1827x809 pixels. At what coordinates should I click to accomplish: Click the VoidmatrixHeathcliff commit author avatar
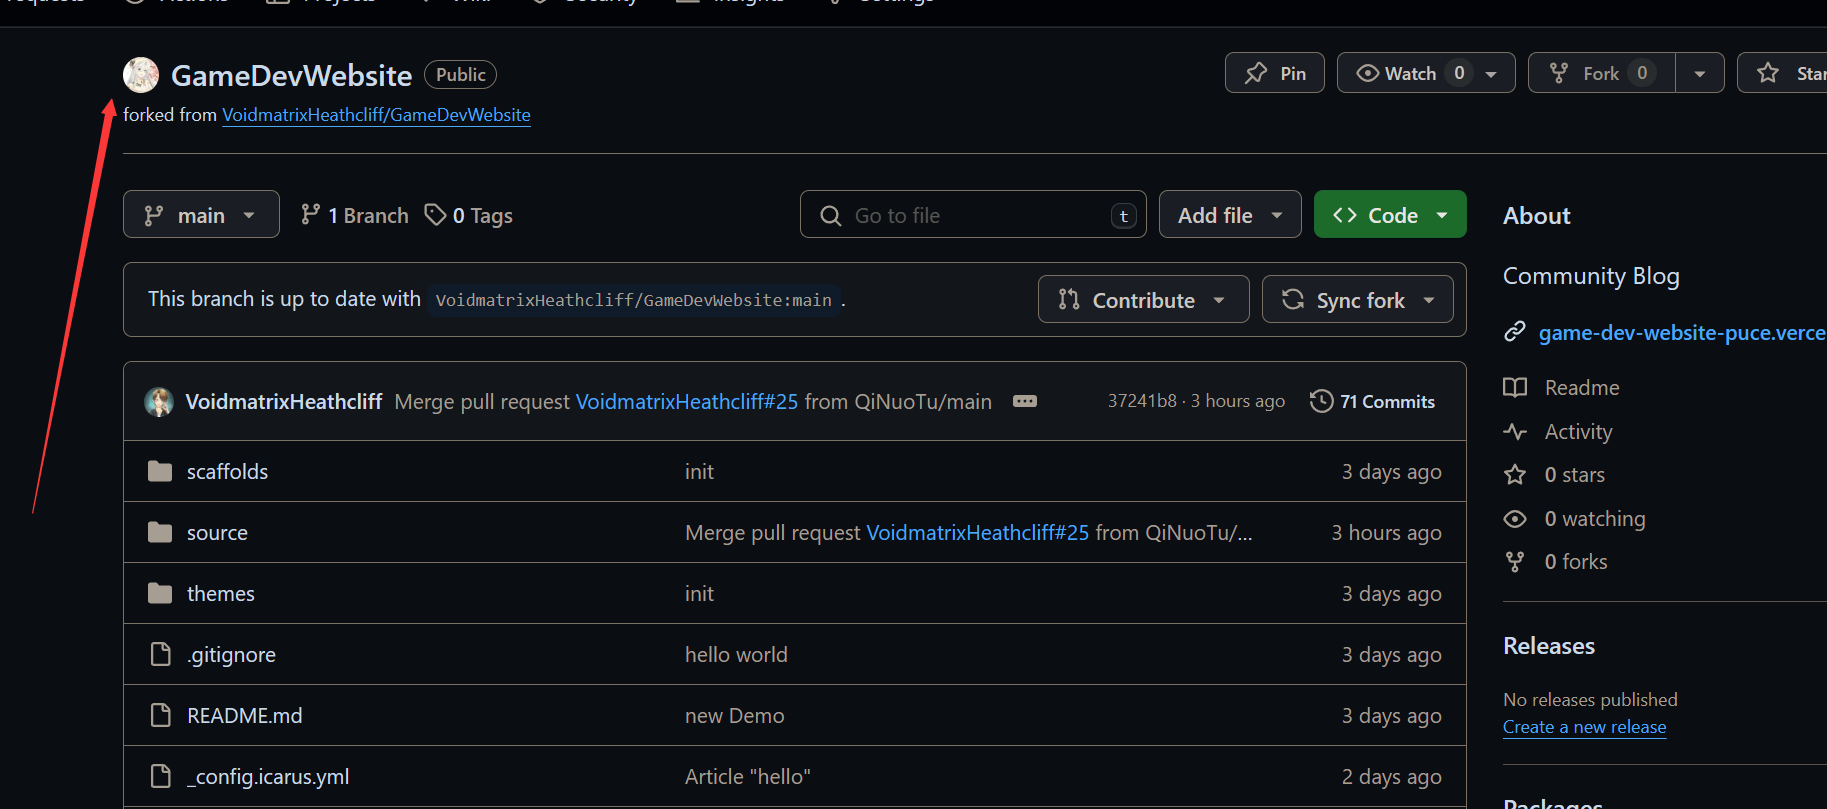click(159, 402)
